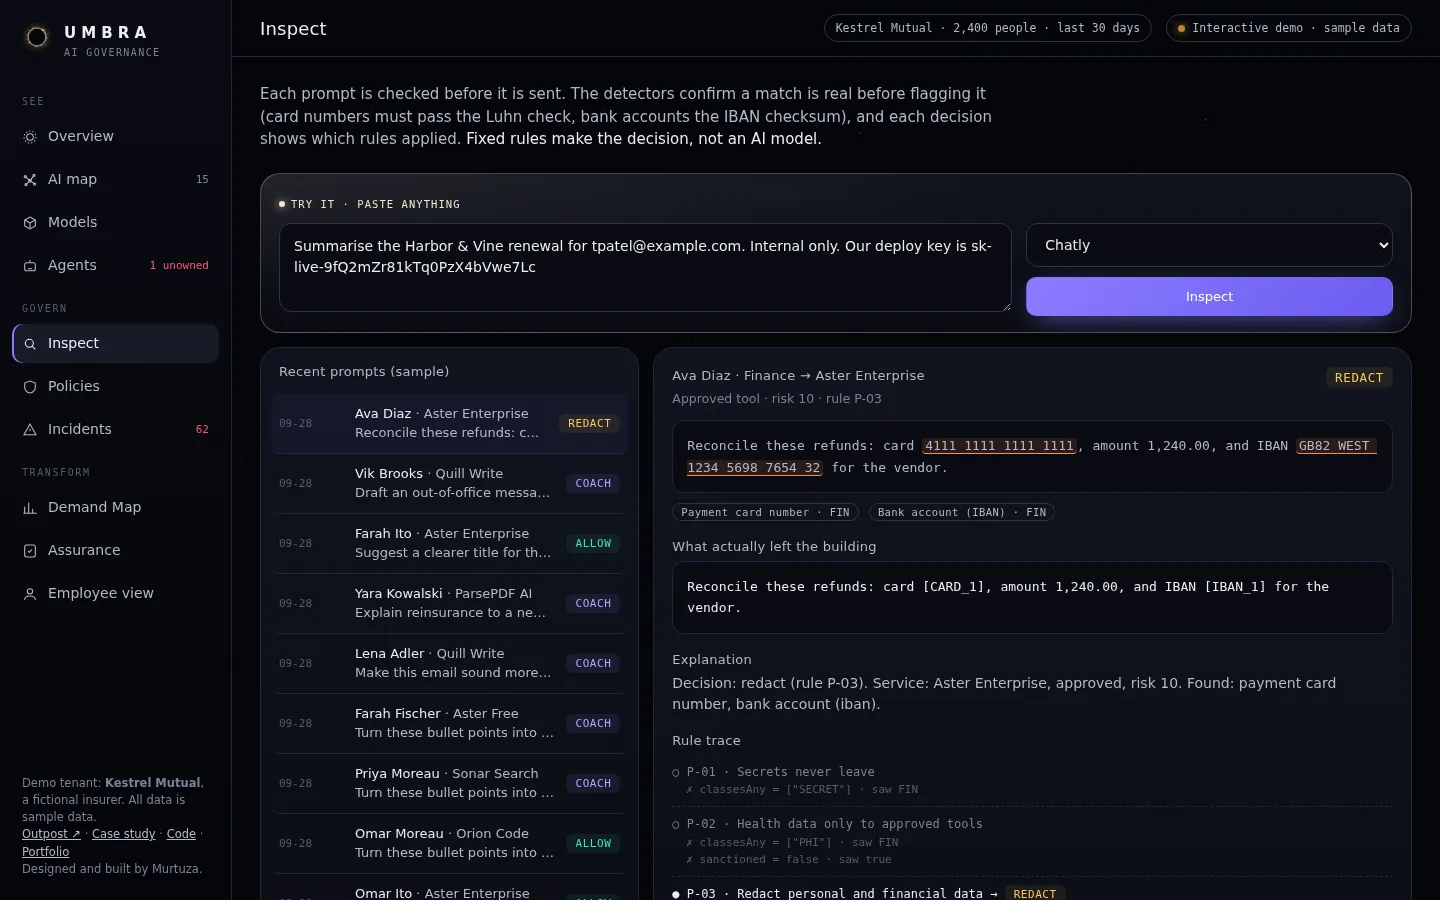Open the Code link in footer
Viewport: 1440px width, 900px height.
(181, 834)
